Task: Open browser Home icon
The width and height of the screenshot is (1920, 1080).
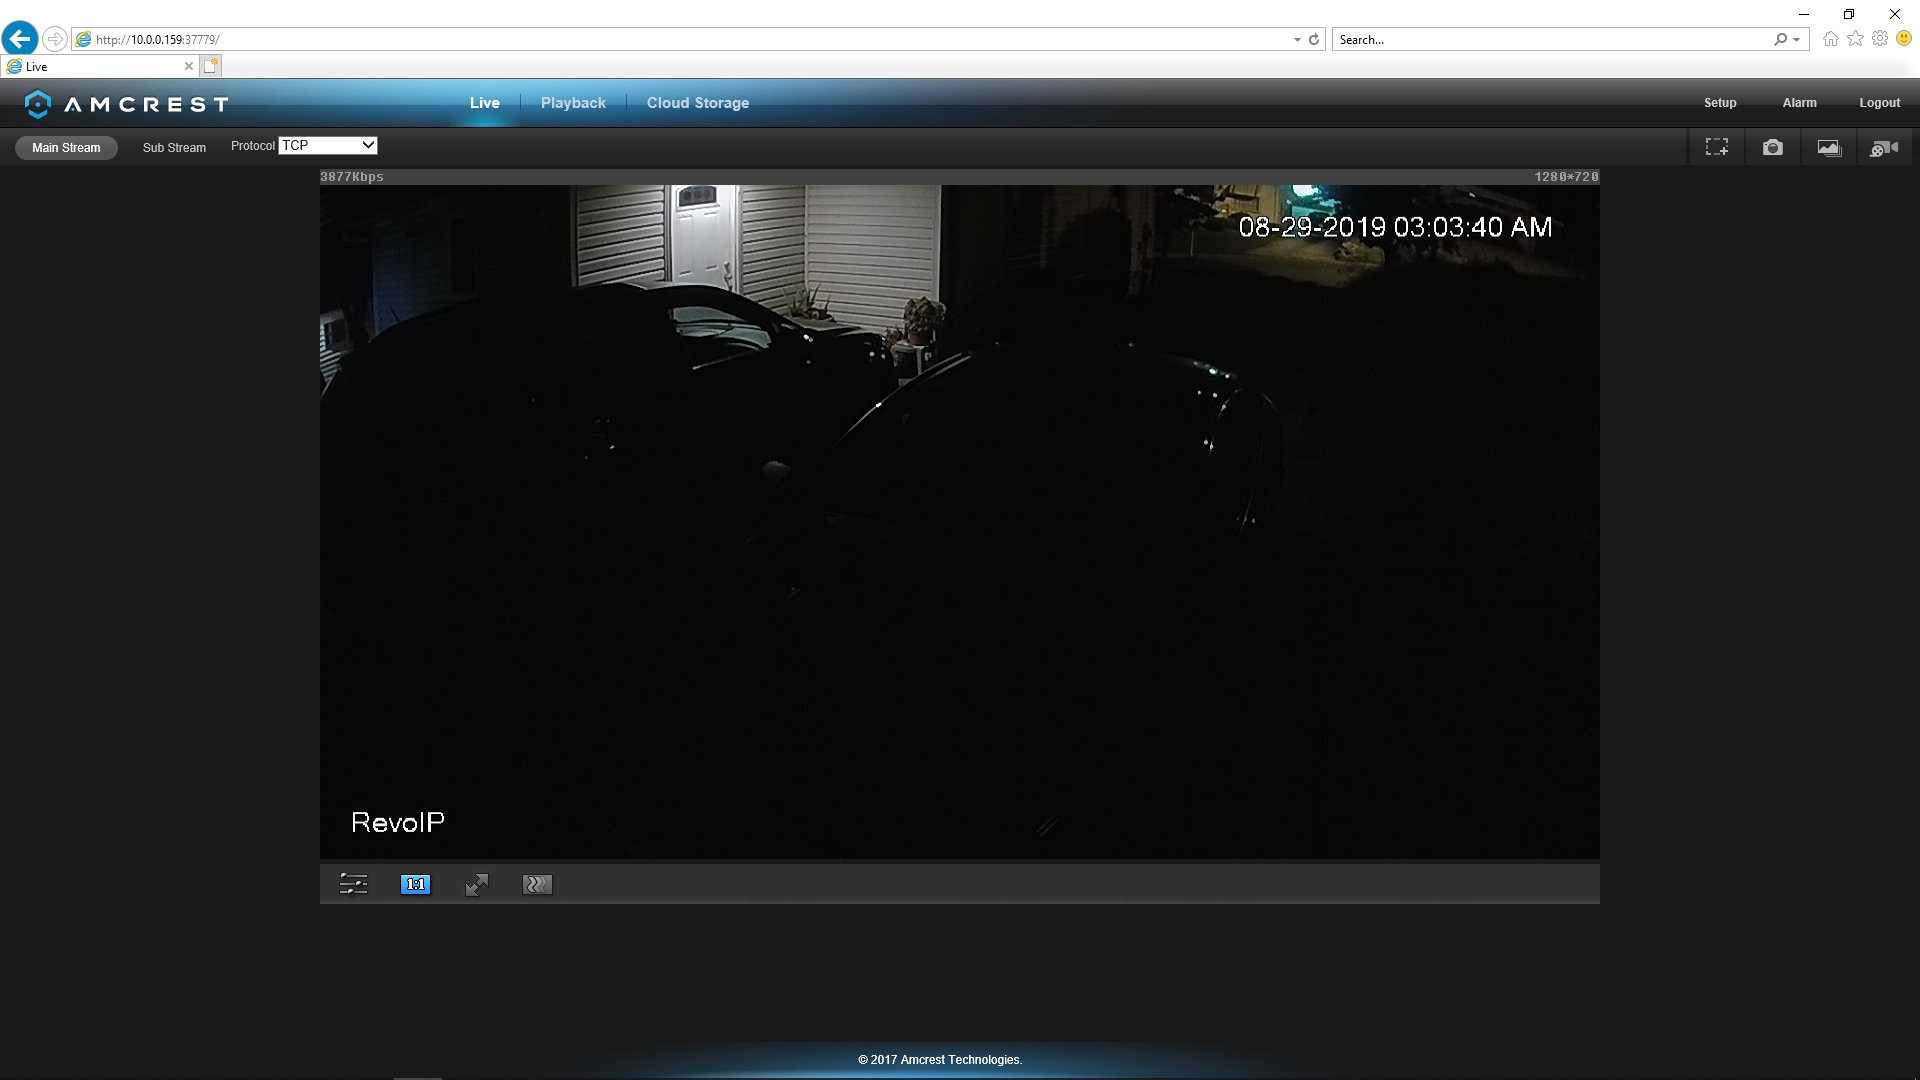Action: tap(1831, 39)
